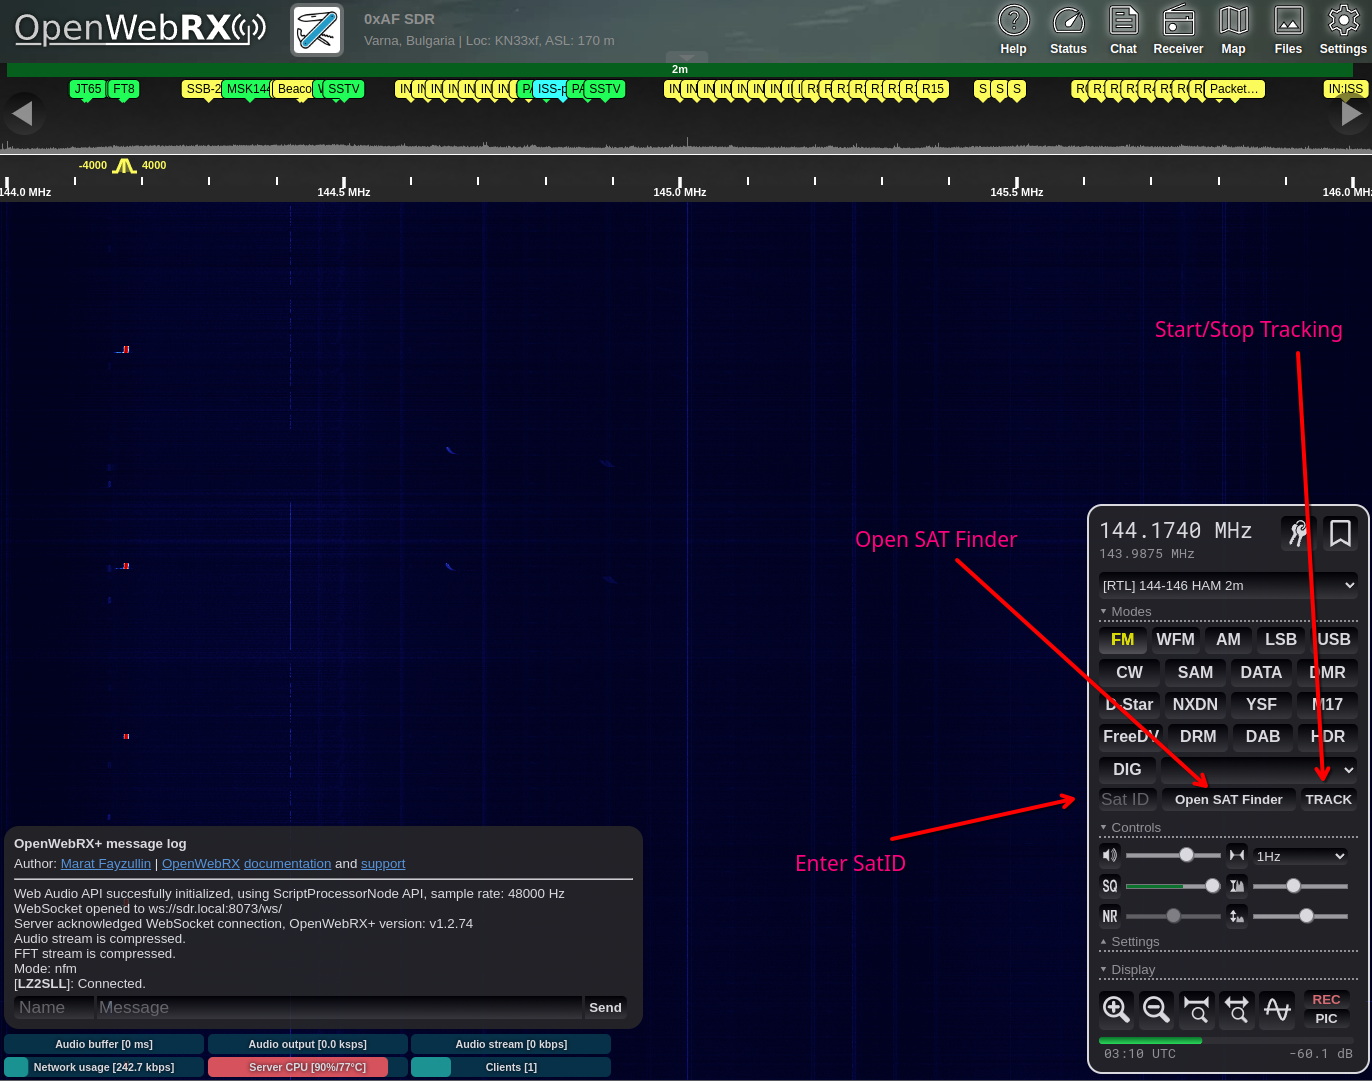Select DRM mode
This screenshot has height=1081, width=1372.
pyautogui.click(x=1198, y=737)
